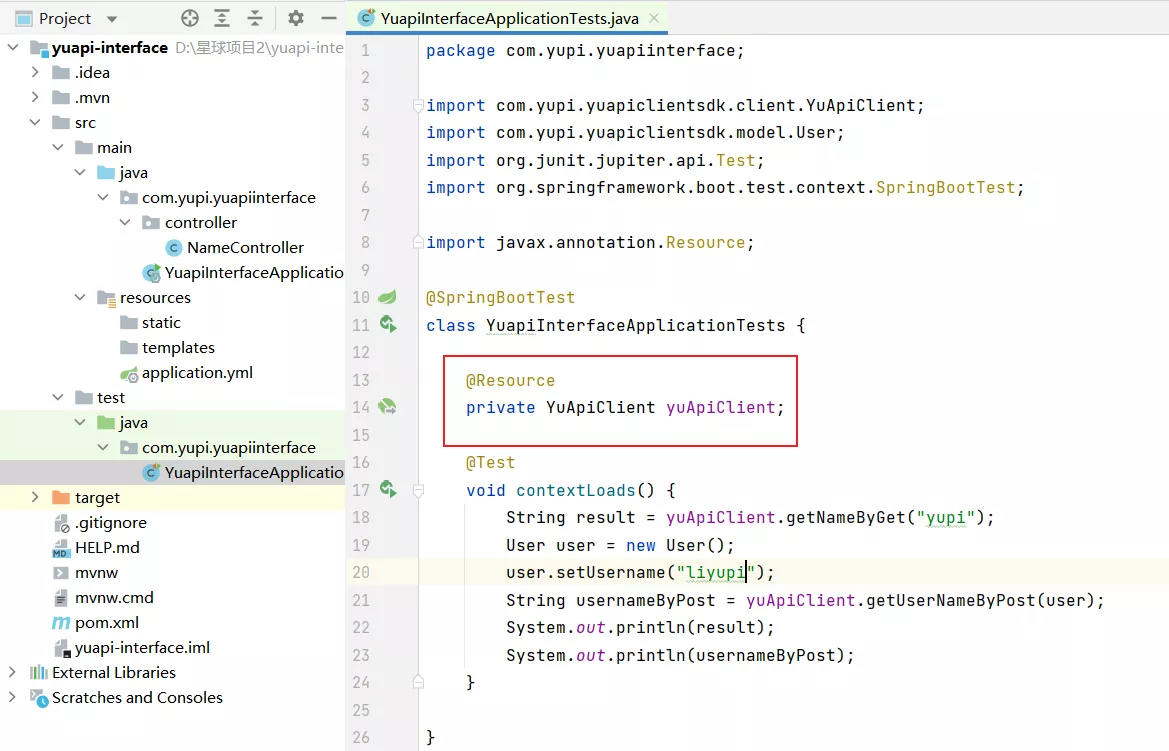Click the Spring bean gutter icon on line 10
Image resolution: width=1169 pixels, height=751 pixels.
[x=387, y=297]
